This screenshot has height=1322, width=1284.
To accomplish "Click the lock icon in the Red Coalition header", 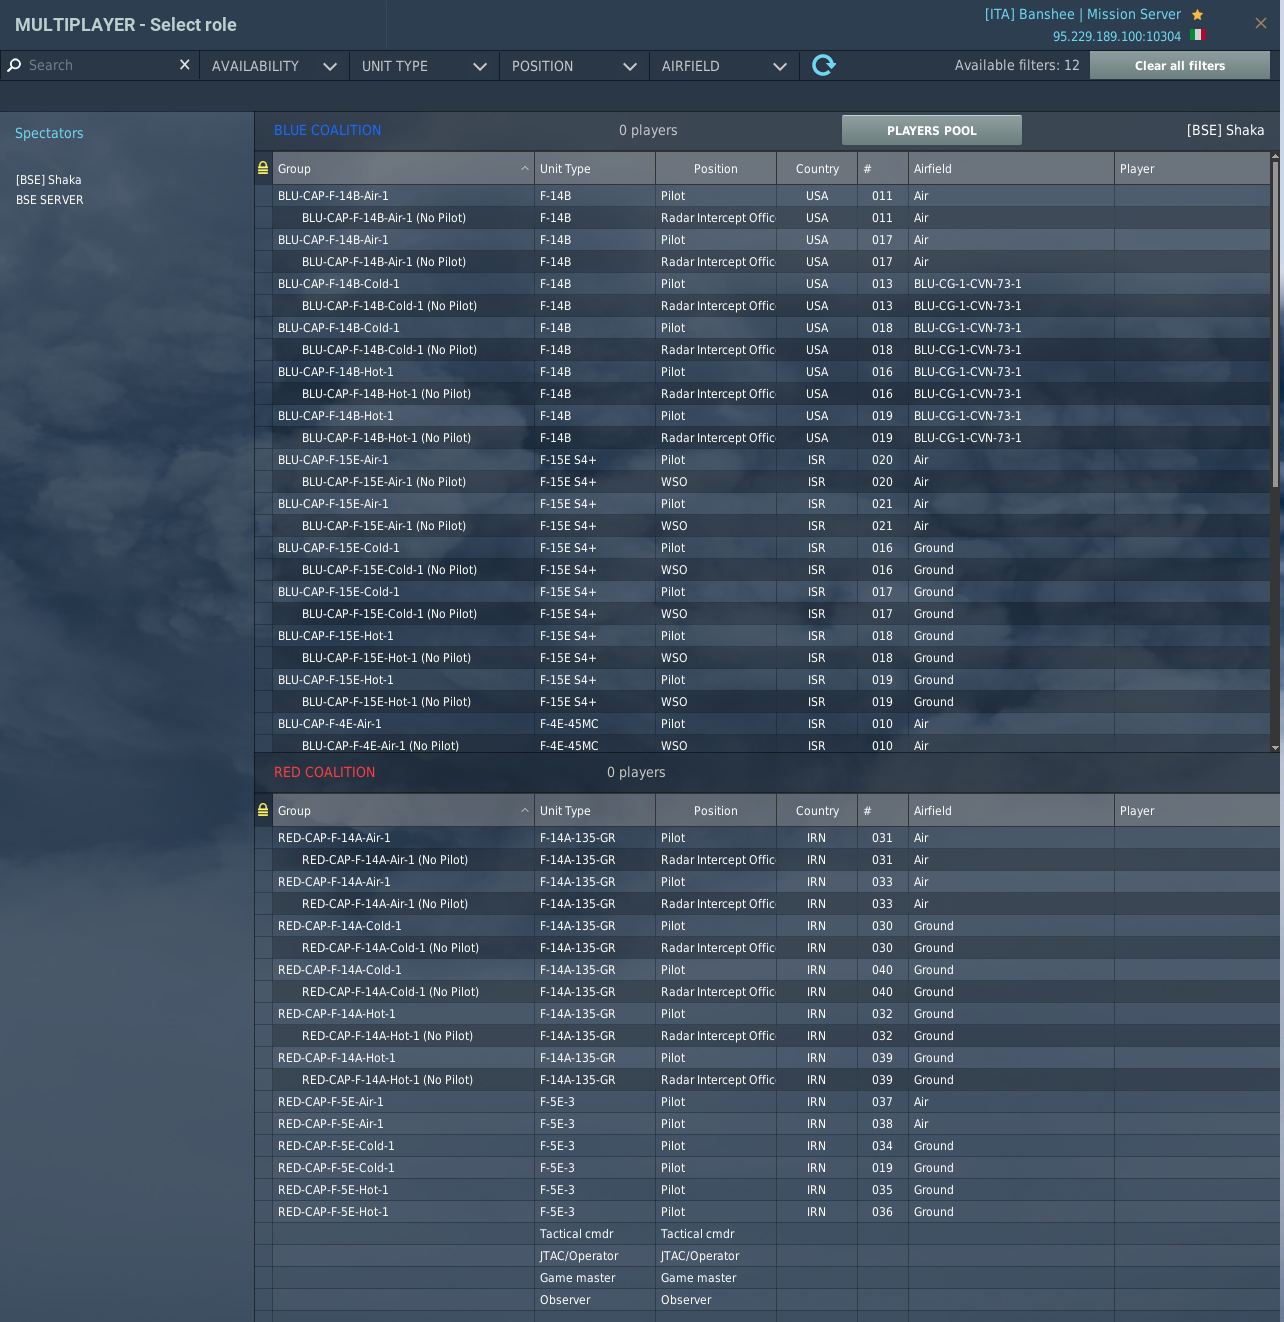I will coord(263,810).
